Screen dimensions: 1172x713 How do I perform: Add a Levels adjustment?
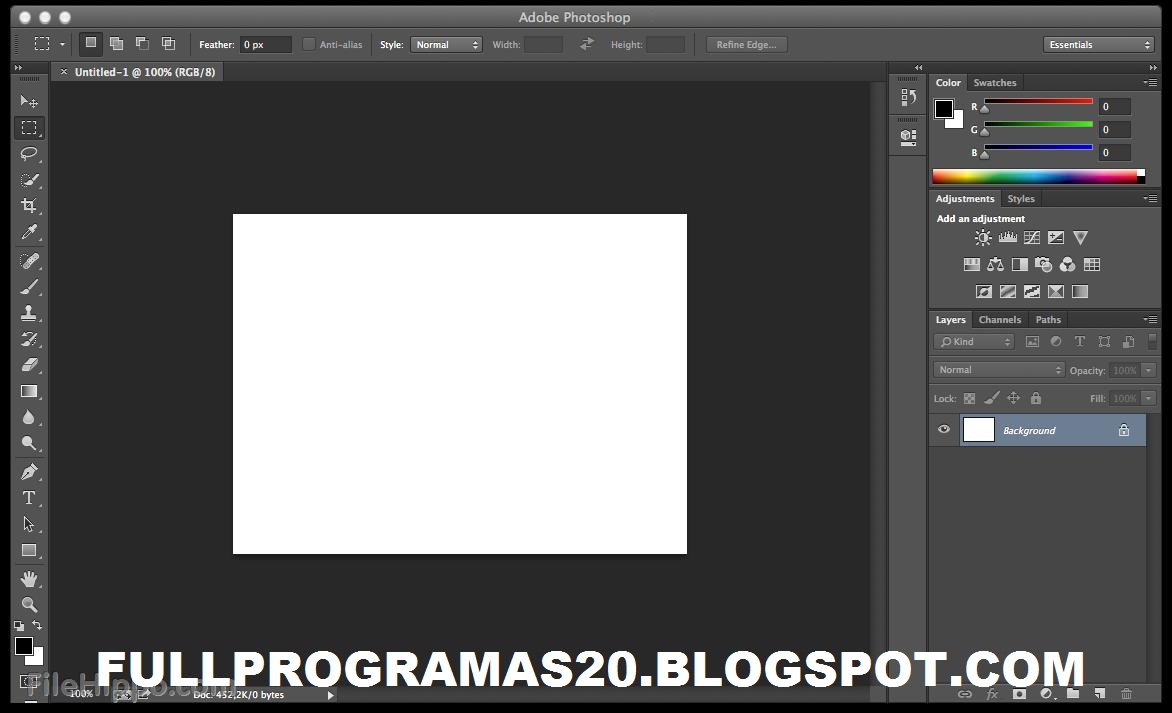(1008, 238)
